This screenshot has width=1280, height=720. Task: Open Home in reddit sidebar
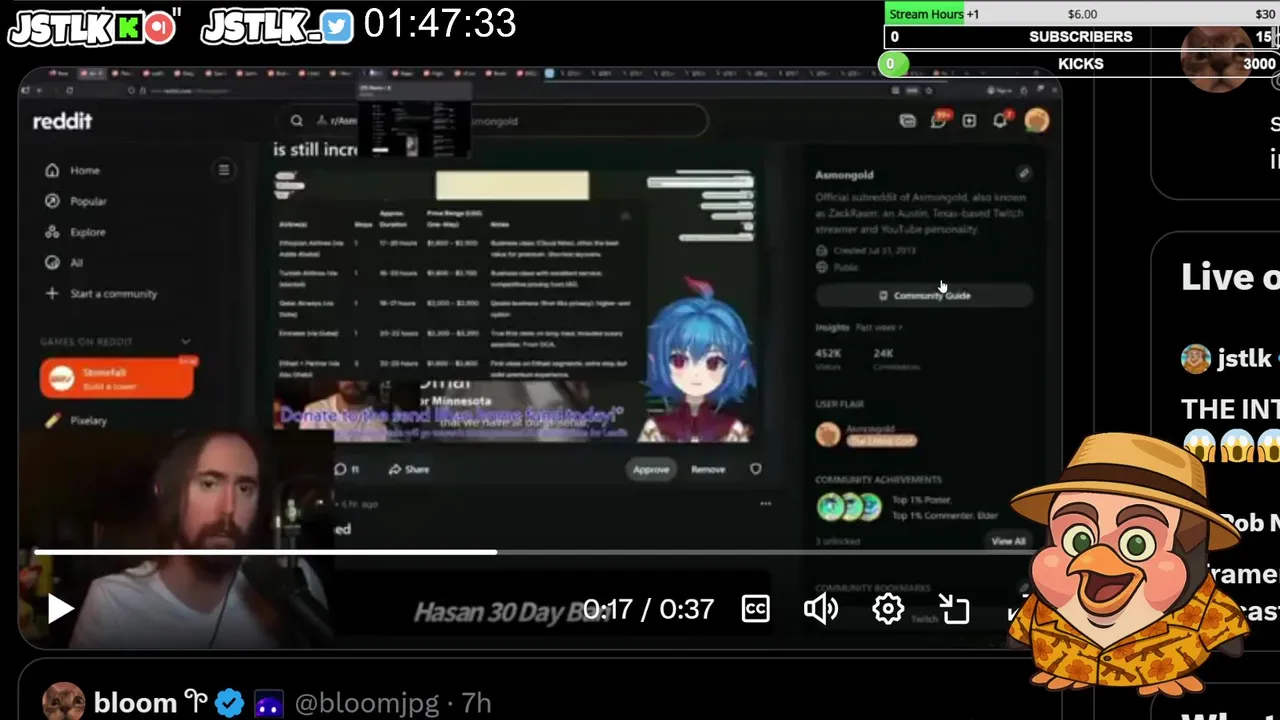pyautogui.click(x=72, y=170)
